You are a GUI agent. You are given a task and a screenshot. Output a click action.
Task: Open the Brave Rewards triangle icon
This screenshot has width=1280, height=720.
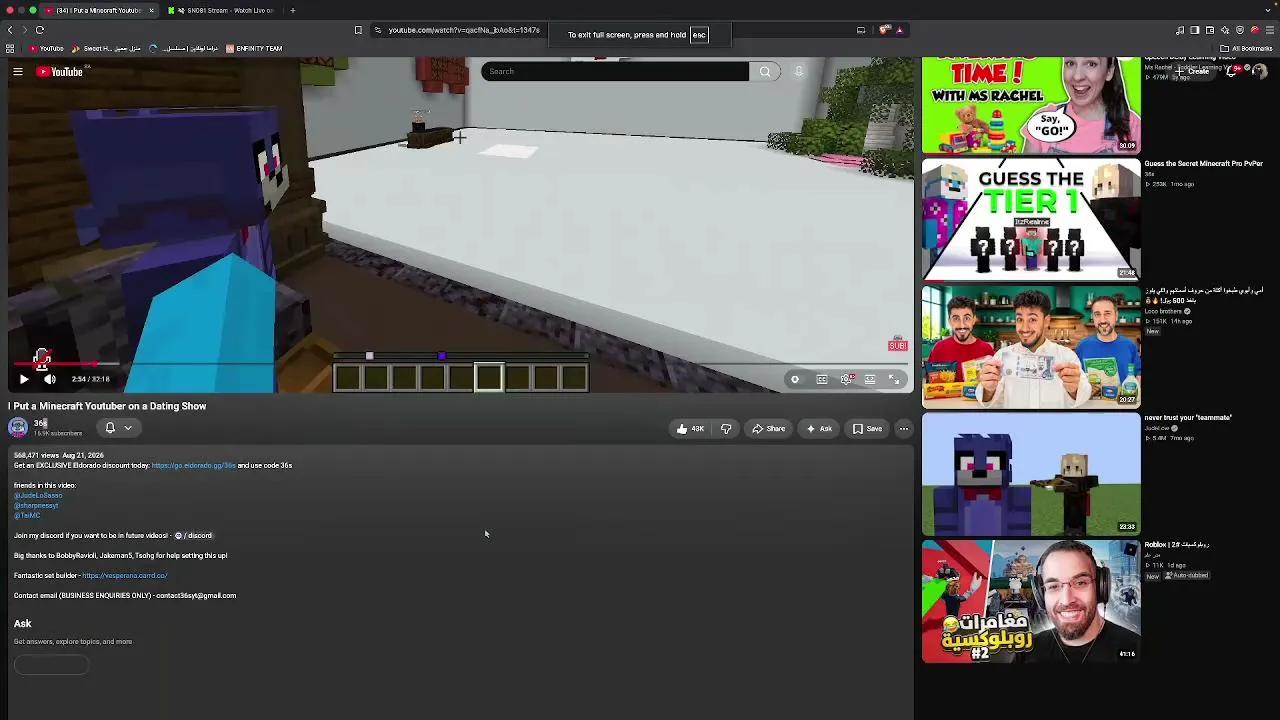coord(899,30)
